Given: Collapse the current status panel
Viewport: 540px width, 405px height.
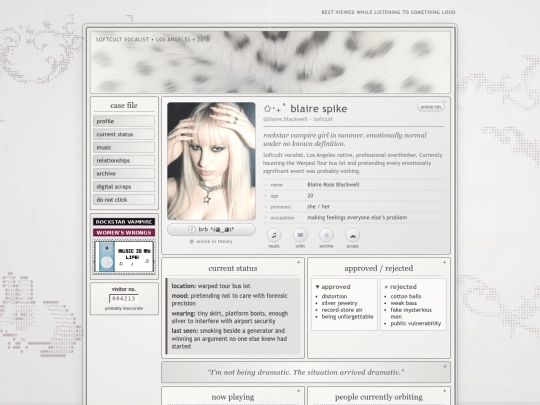Looking at the screenshot, I should point(299,262).
